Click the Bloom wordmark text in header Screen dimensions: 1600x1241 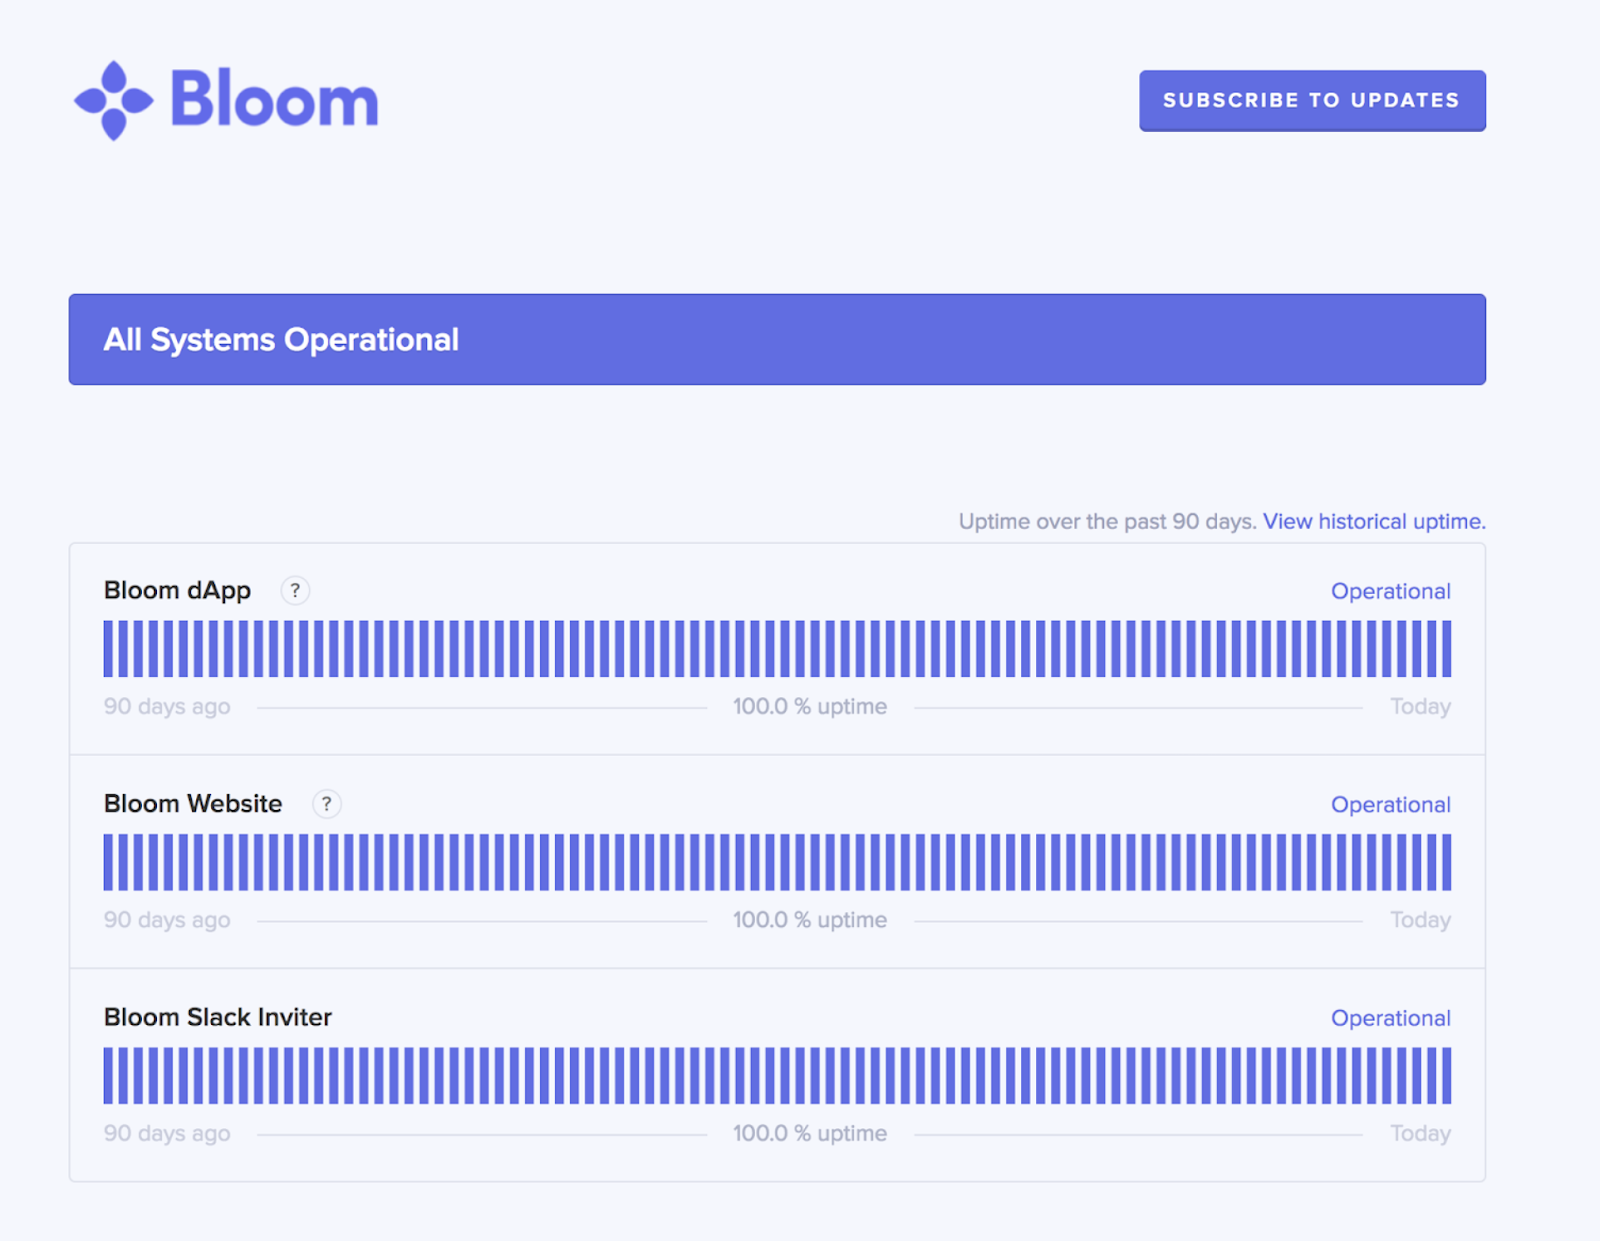275,99
